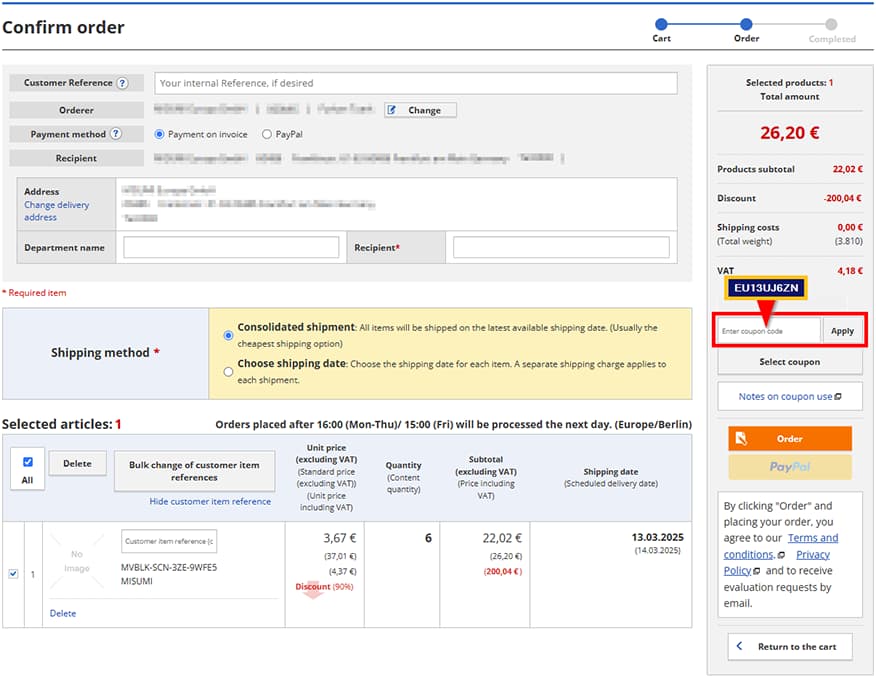The height and width of the screenshot is (676, 876).
Task: Open the Terms and conditions link
Action: point(780,546)
